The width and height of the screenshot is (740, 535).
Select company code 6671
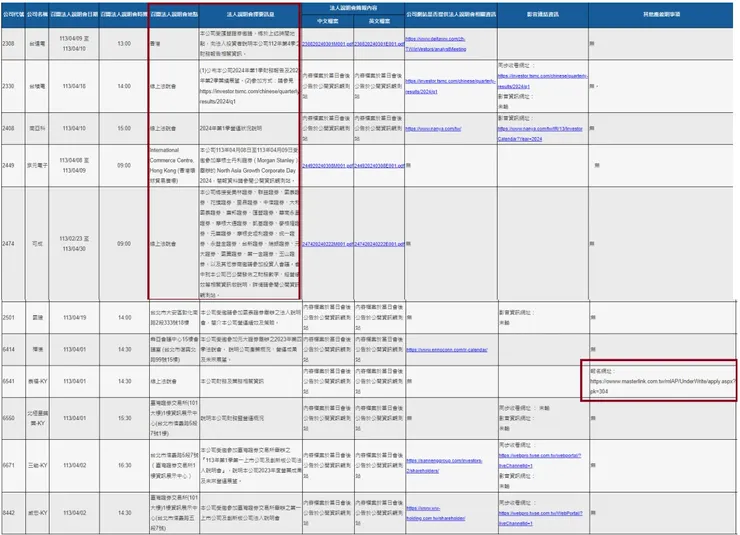coord(8,466)
